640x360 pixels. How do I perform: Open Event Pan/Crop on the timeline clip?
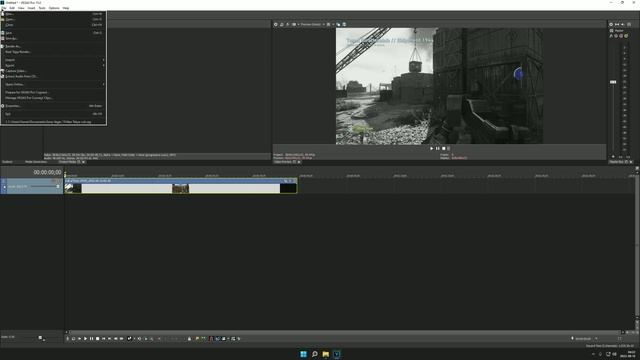285,181
